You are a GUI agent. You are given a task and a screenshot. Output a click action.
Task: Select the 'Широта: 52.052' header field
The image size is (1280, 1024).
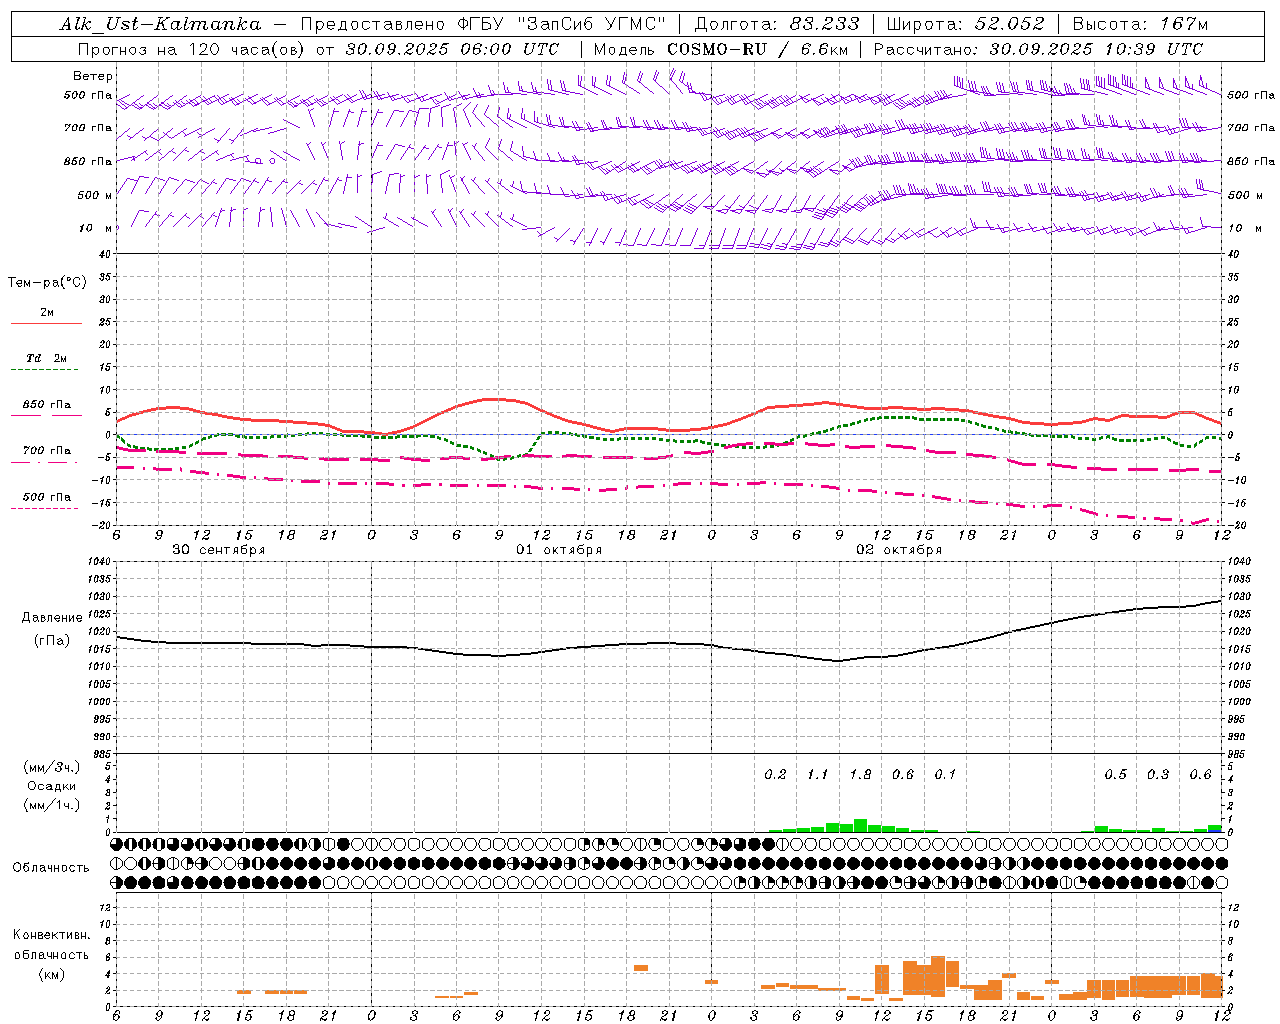[x=966, y=24]
